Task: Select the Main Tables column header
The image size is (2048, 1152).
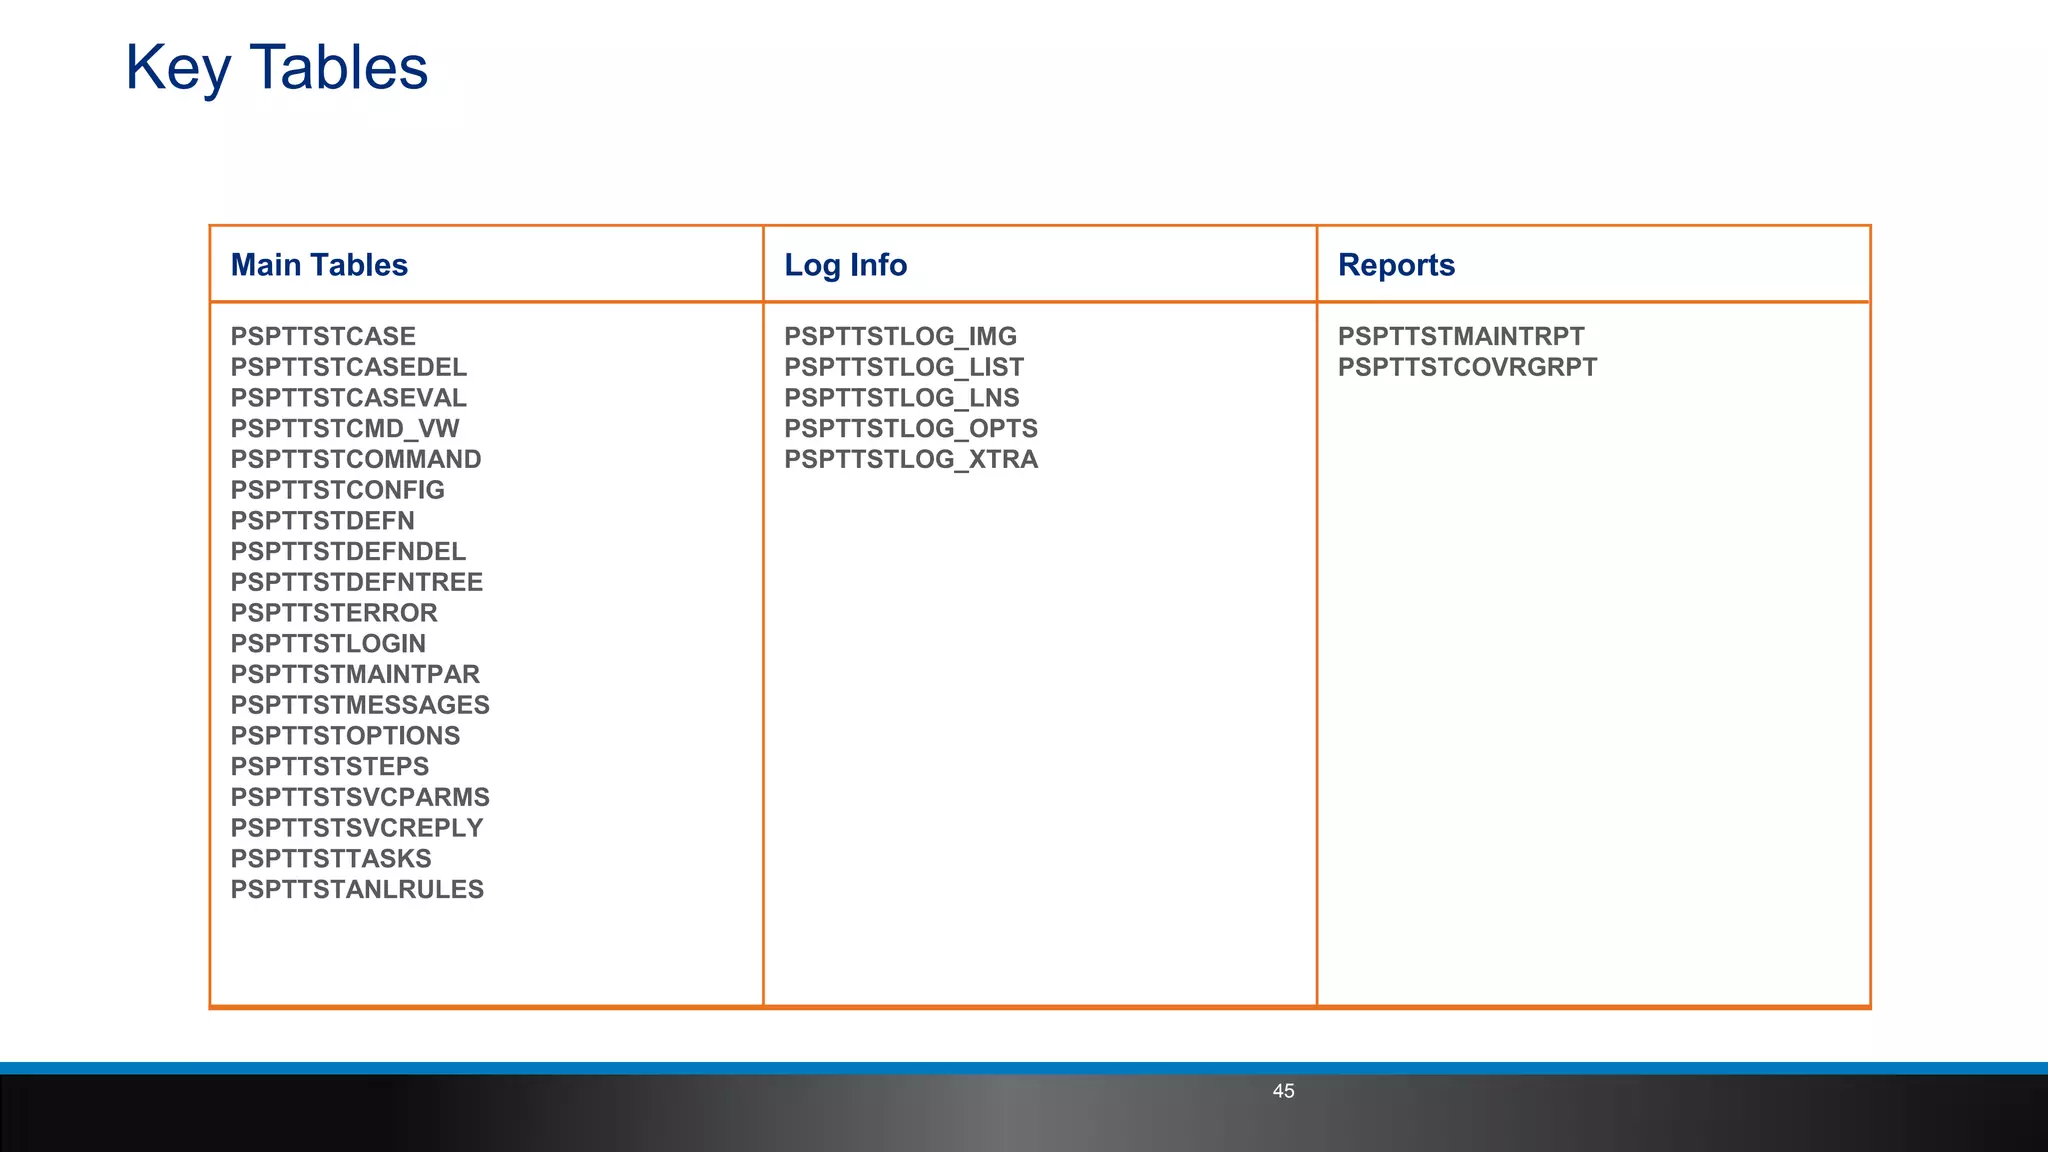Action: 319,265
